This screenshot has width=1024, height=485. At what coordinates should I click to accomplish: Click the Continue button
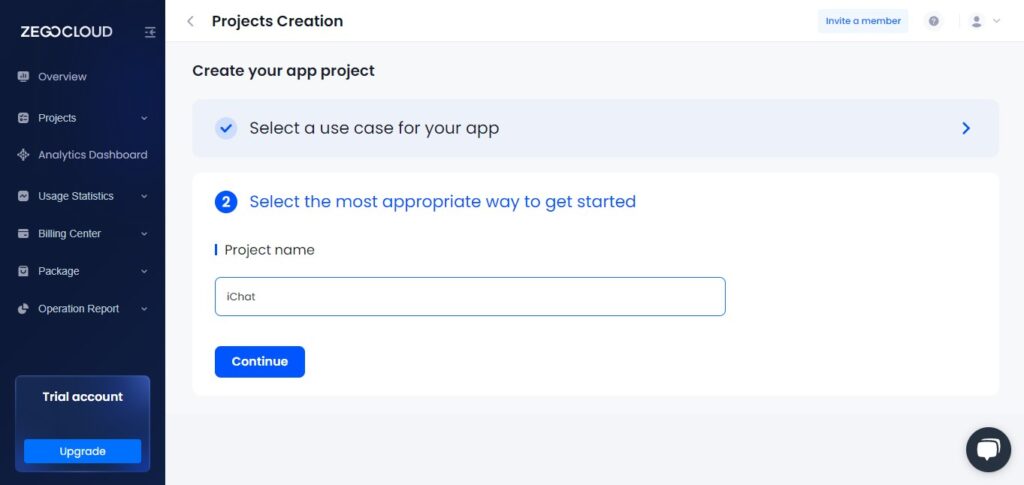[260, 362]
